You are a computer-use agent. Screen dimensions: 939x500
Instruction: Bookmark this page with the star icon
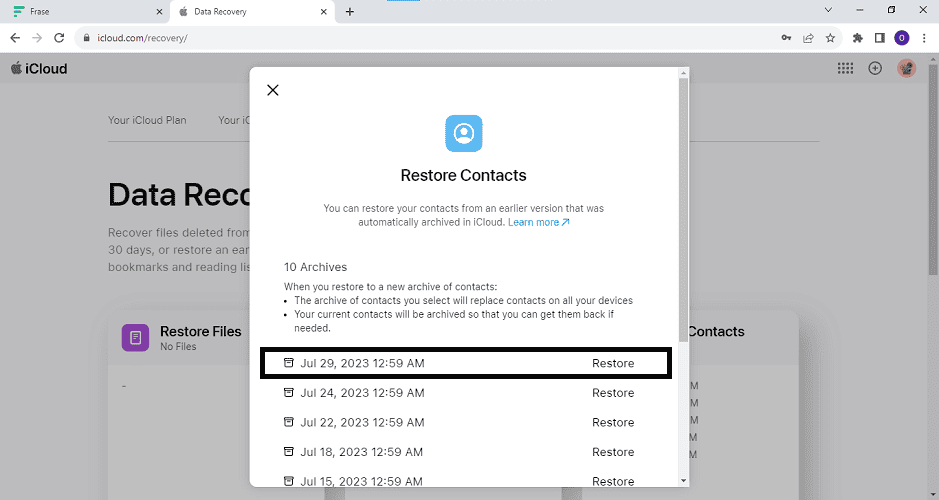pos(830,38)
